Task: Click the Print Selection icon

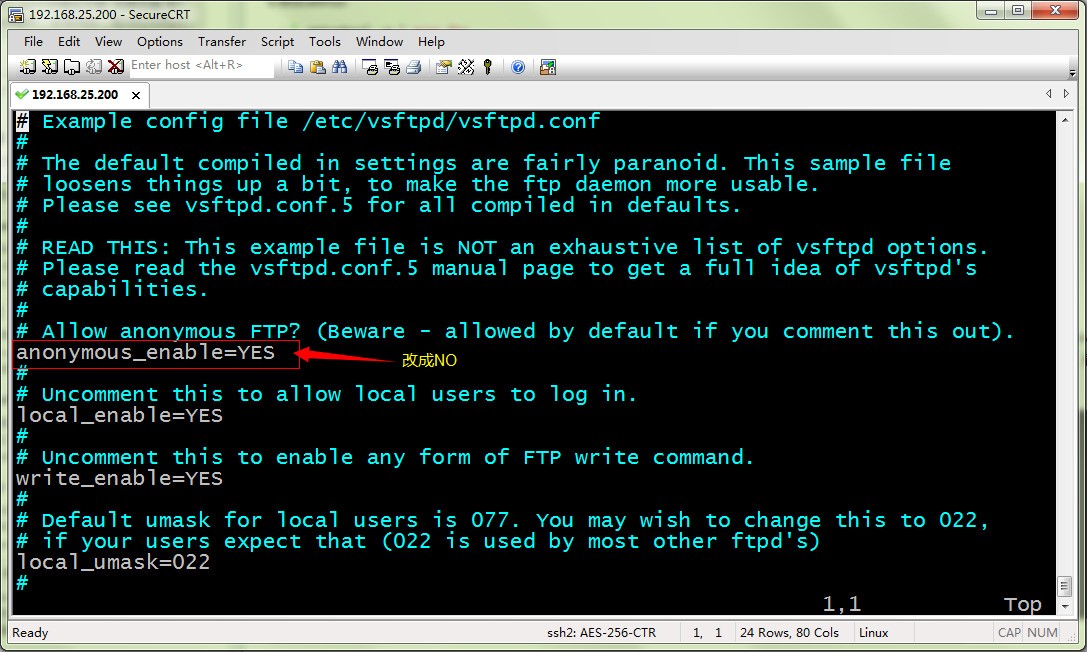Action: (392, 67)
